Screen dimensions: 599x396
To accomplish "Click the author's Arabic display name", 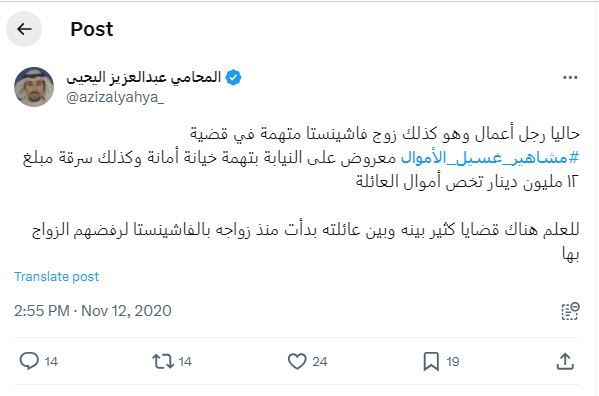I will click(x=144, y=78).
